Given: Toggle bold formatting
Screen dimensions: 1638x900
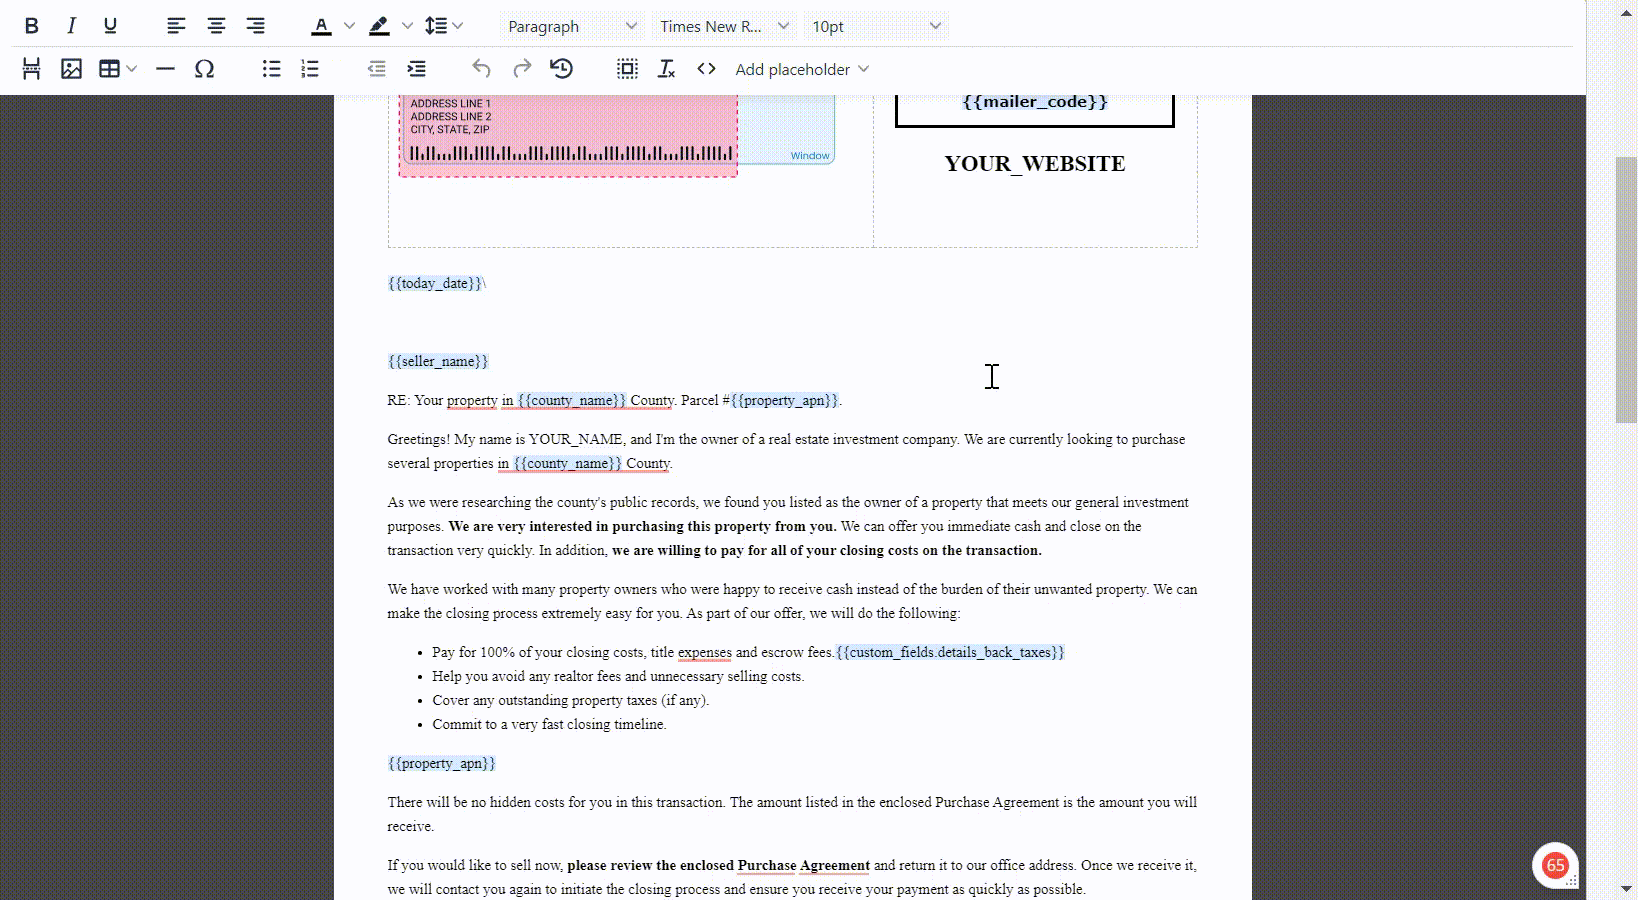Looking at the screenshot, I should (x=31, y=26).
